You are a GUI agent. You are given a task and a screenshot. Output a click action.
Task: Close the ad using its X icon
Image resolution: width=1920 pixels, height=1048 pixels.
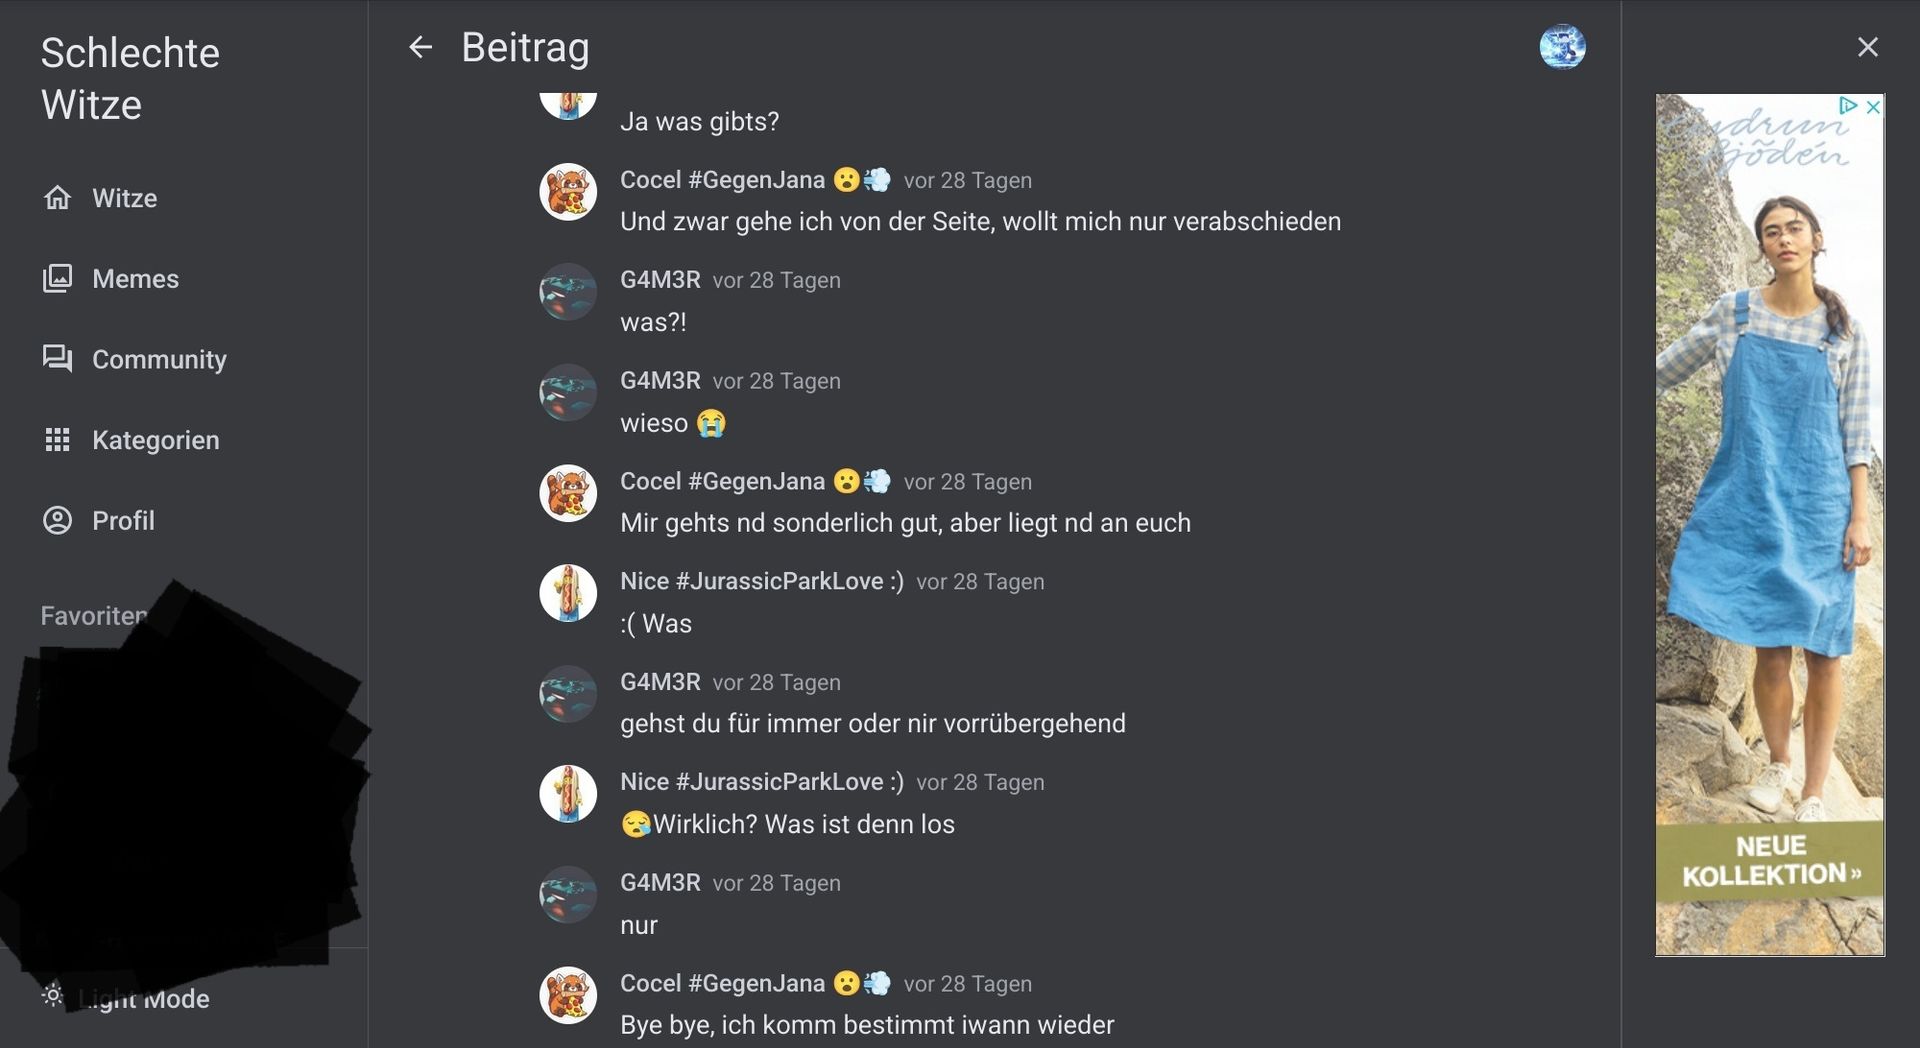1873,106
